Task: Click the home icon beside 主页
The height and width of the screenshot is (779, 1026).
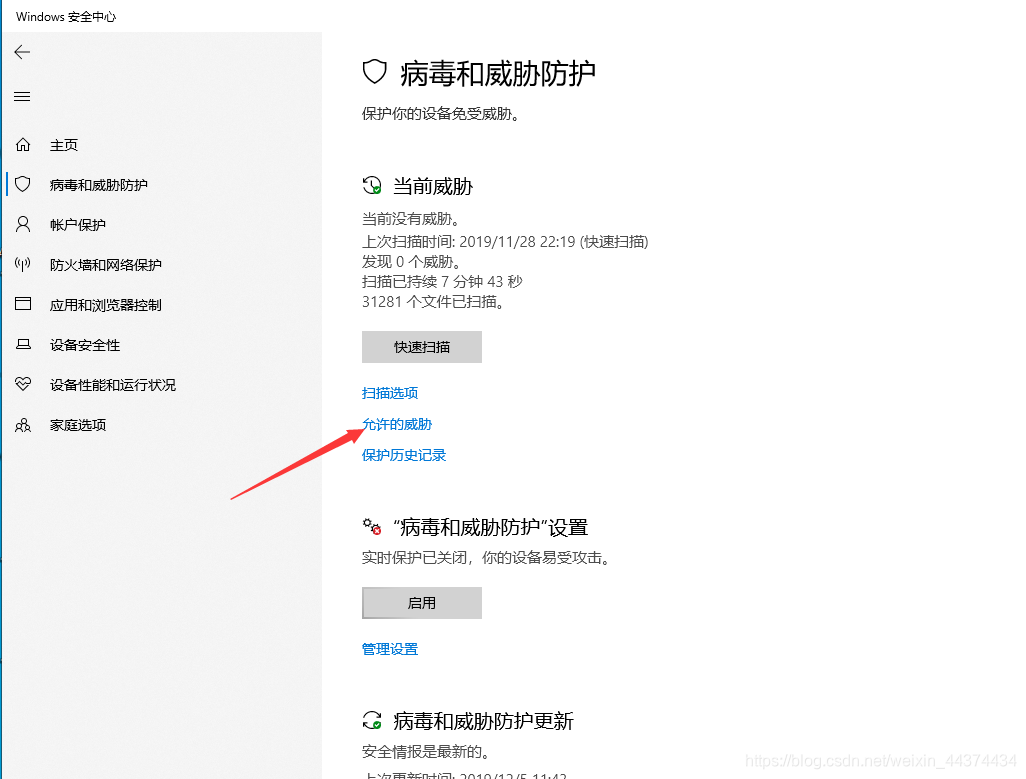Action: tap(23, 145)
